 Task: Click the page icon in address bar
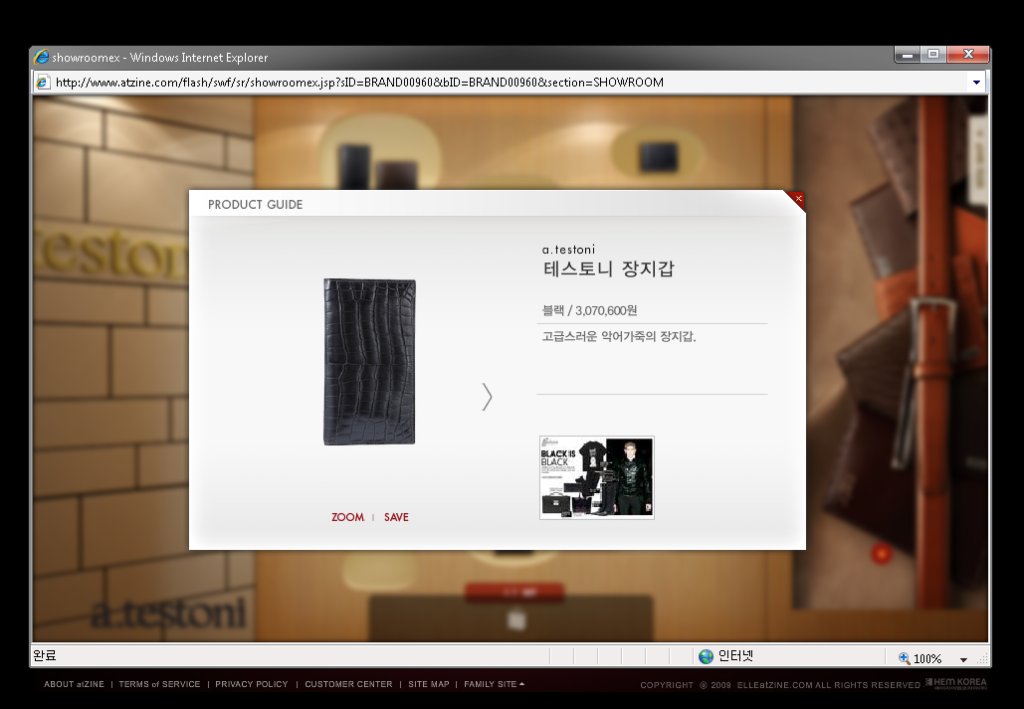pos(42,82)
